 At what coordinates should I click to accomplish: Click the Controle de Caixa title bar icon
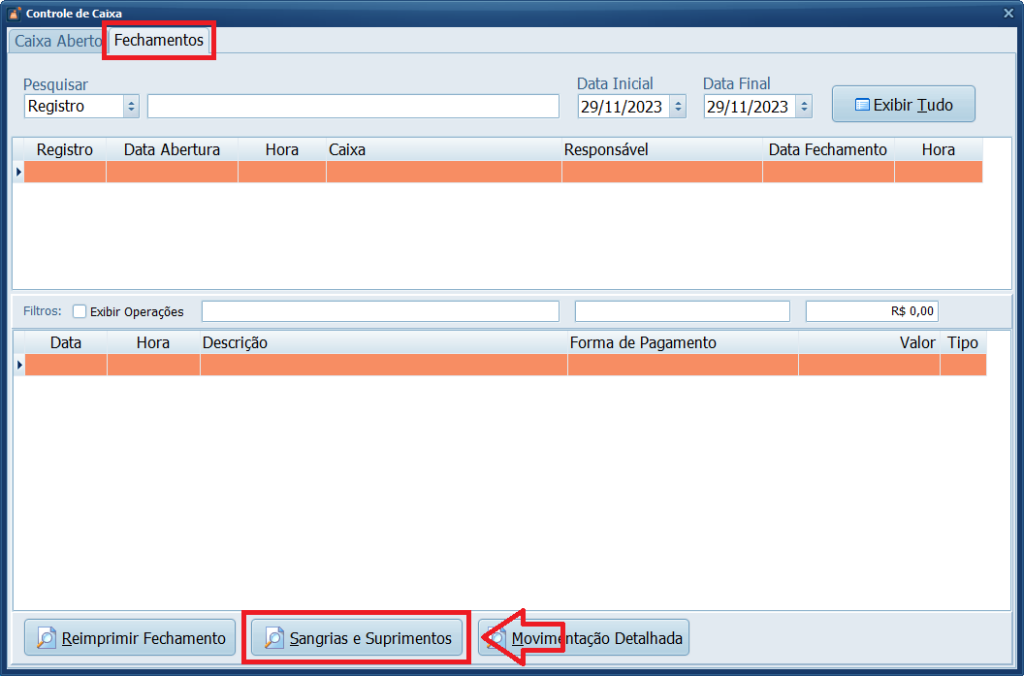(14, 13)
